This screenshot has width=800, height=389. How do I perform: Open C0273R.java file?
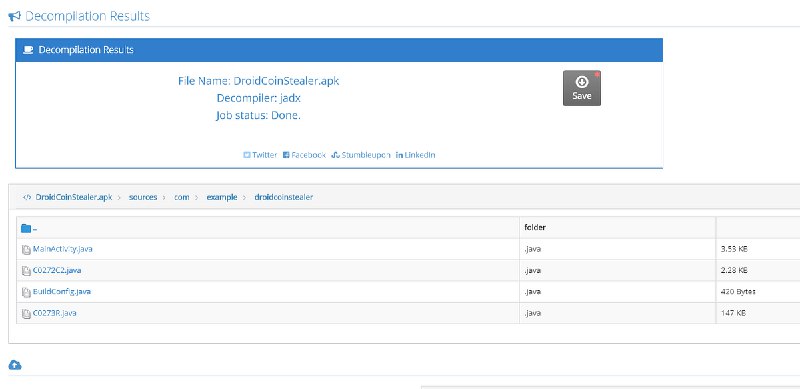55,313
